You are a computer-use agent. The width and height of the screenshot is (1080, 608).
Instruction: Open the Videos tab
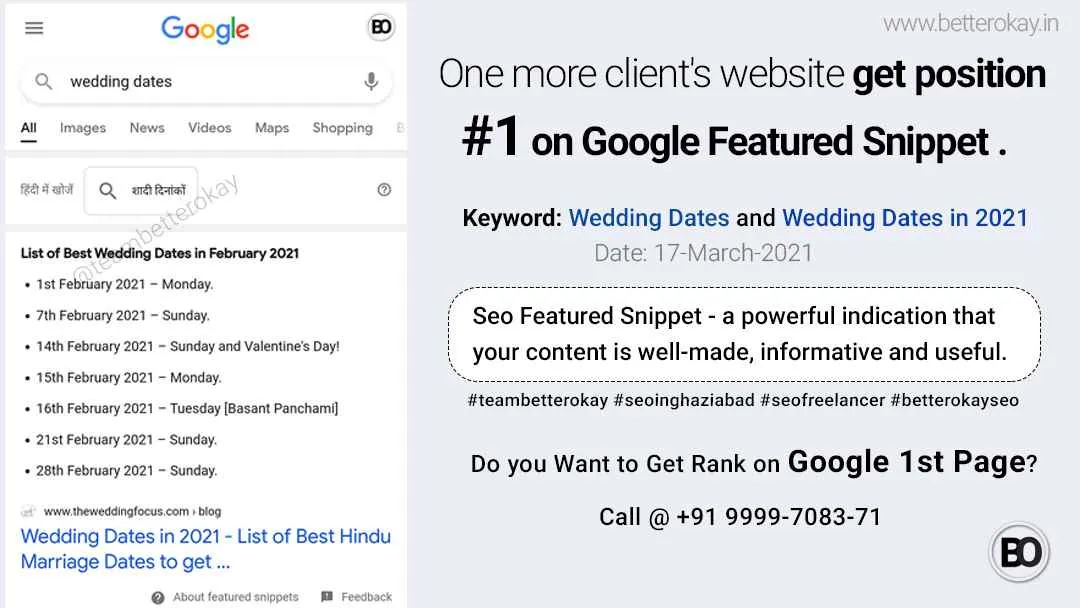210,128
